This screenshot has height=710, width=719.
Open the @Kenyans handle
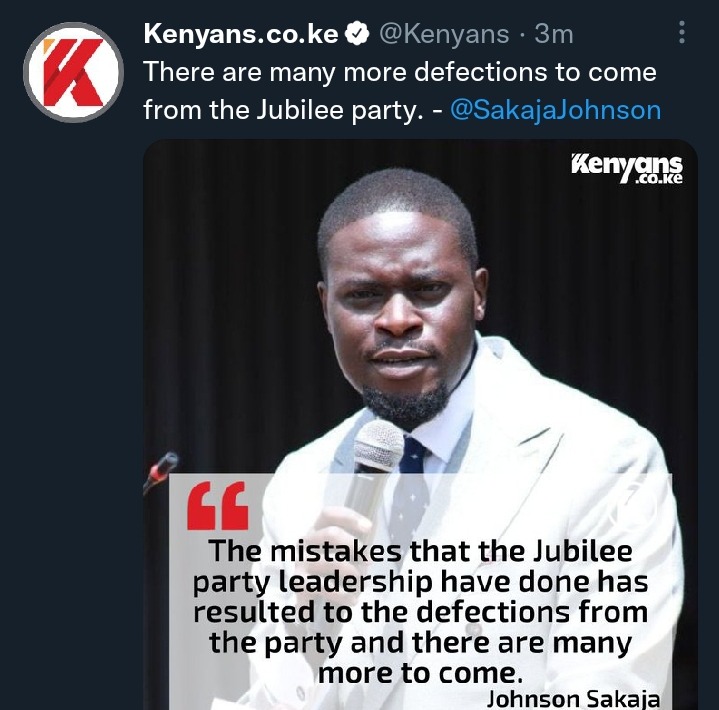tap(444, 34)
